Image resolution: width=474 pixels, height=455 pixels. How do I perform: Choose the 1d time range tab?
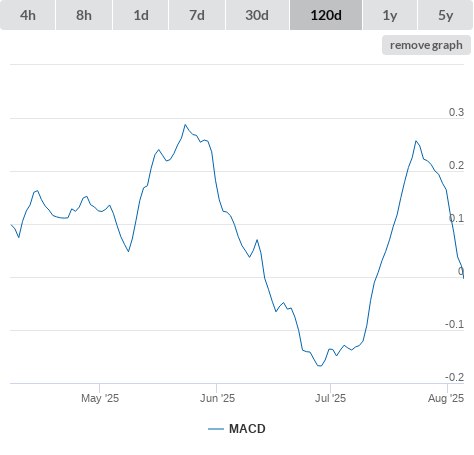[141, 15]
